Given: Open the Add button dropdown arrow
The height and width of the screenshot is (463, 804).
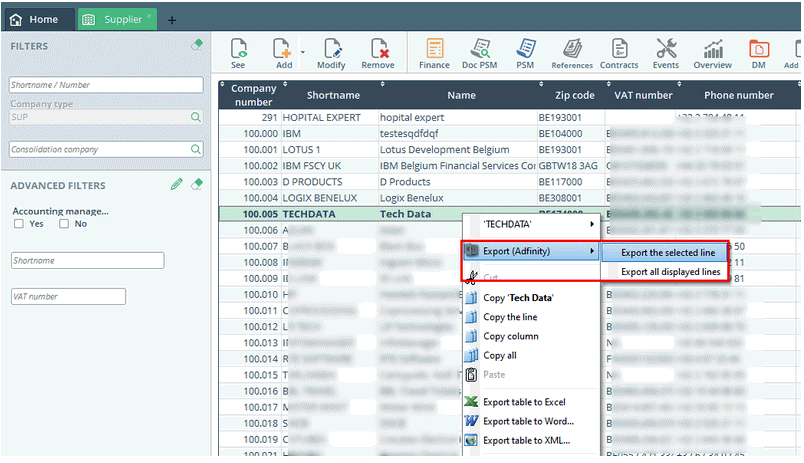Looking at the screenshot, I should (x=303, y=50).
